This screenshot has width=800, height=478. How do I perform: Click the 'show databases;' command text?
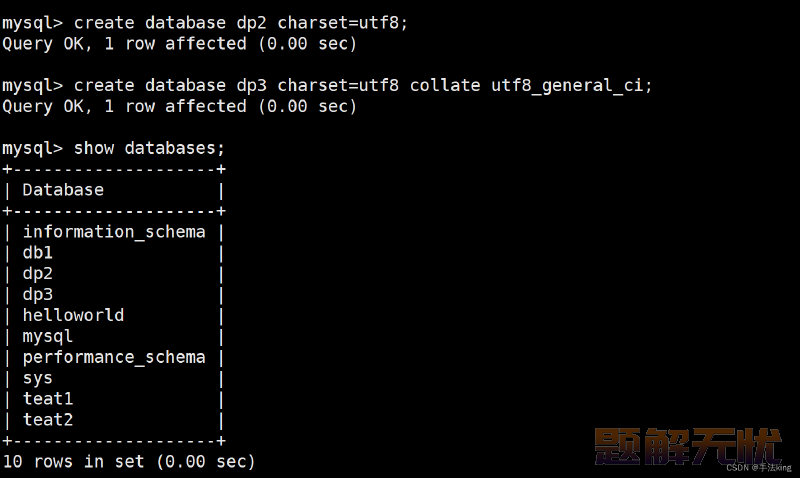tap(149, 148)
